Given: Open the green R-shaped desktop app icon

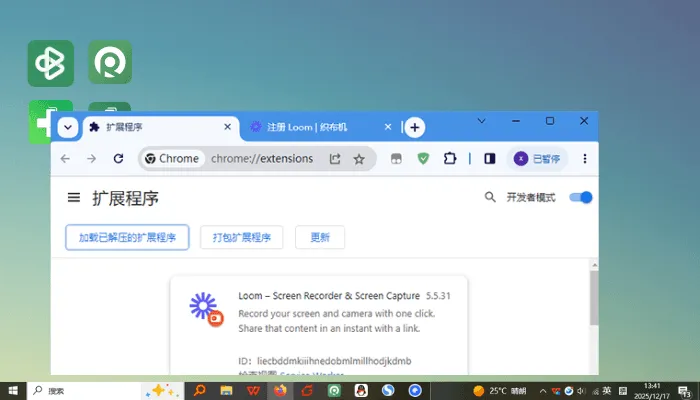Looking at the screenshot, I should (x=110, y=62).
